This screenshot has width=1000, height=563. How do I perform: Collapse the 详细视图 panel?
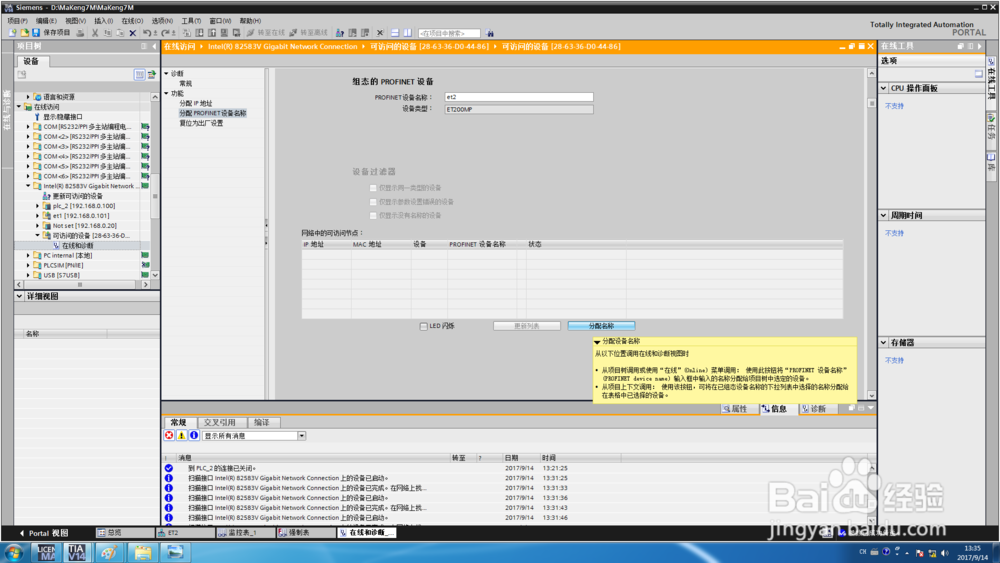(x=19, y=296)
